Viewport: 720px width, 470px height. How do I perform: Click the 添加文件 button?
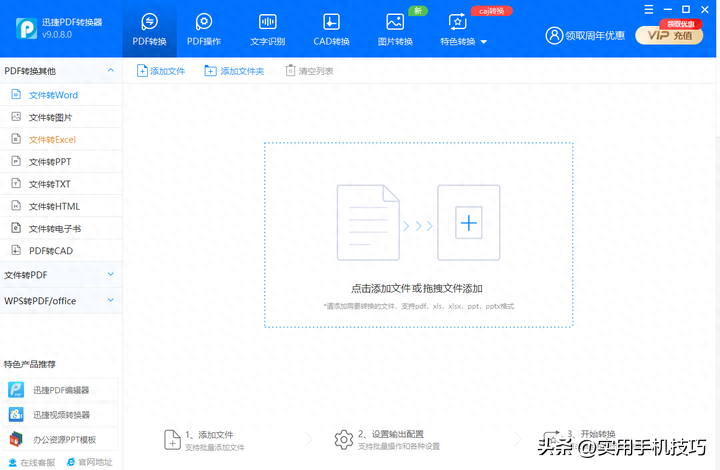tap(161, 71)
